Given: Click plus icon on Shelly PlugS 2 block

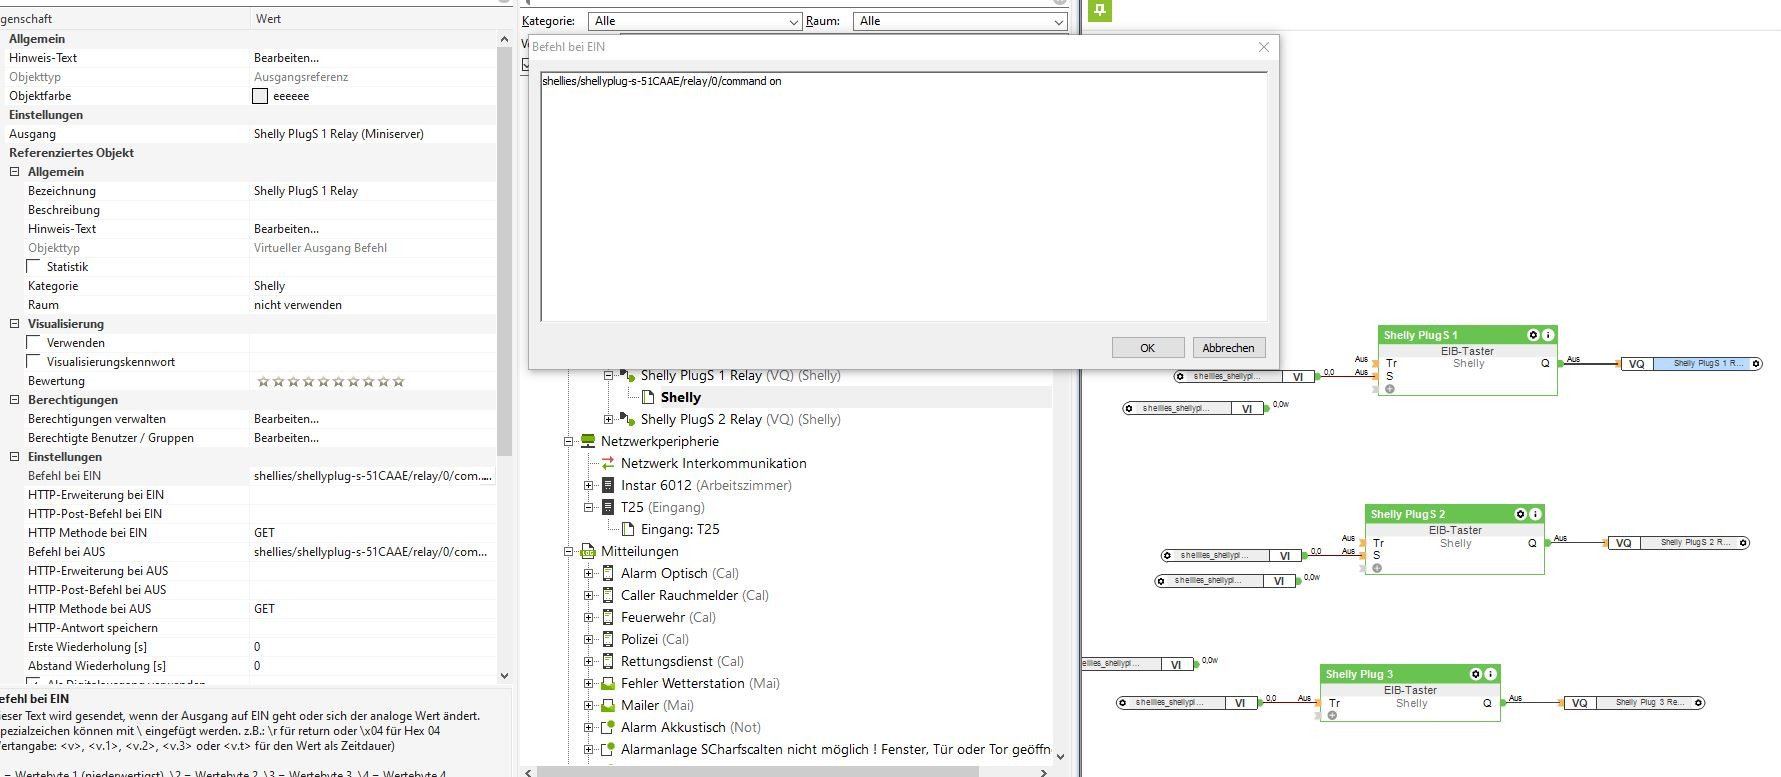Looking at the screenshot, I should pos(1377,568).
